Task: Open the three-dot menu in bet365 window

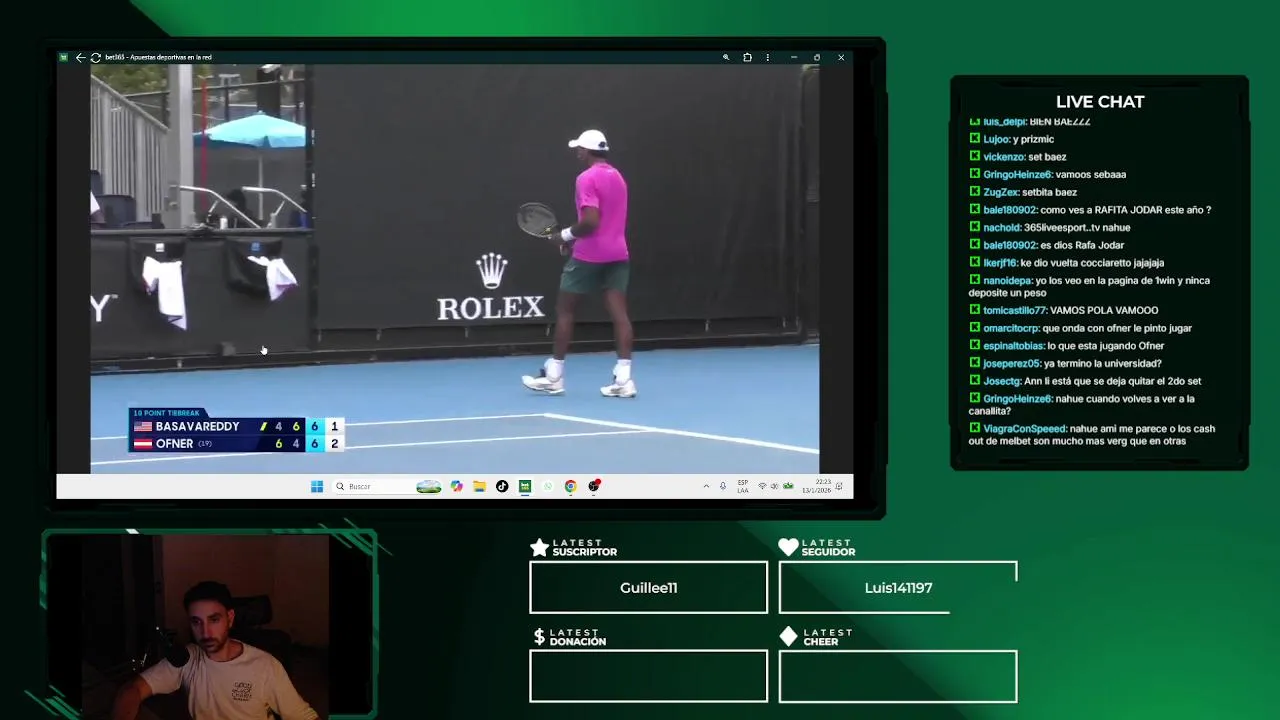Action: 768,57
